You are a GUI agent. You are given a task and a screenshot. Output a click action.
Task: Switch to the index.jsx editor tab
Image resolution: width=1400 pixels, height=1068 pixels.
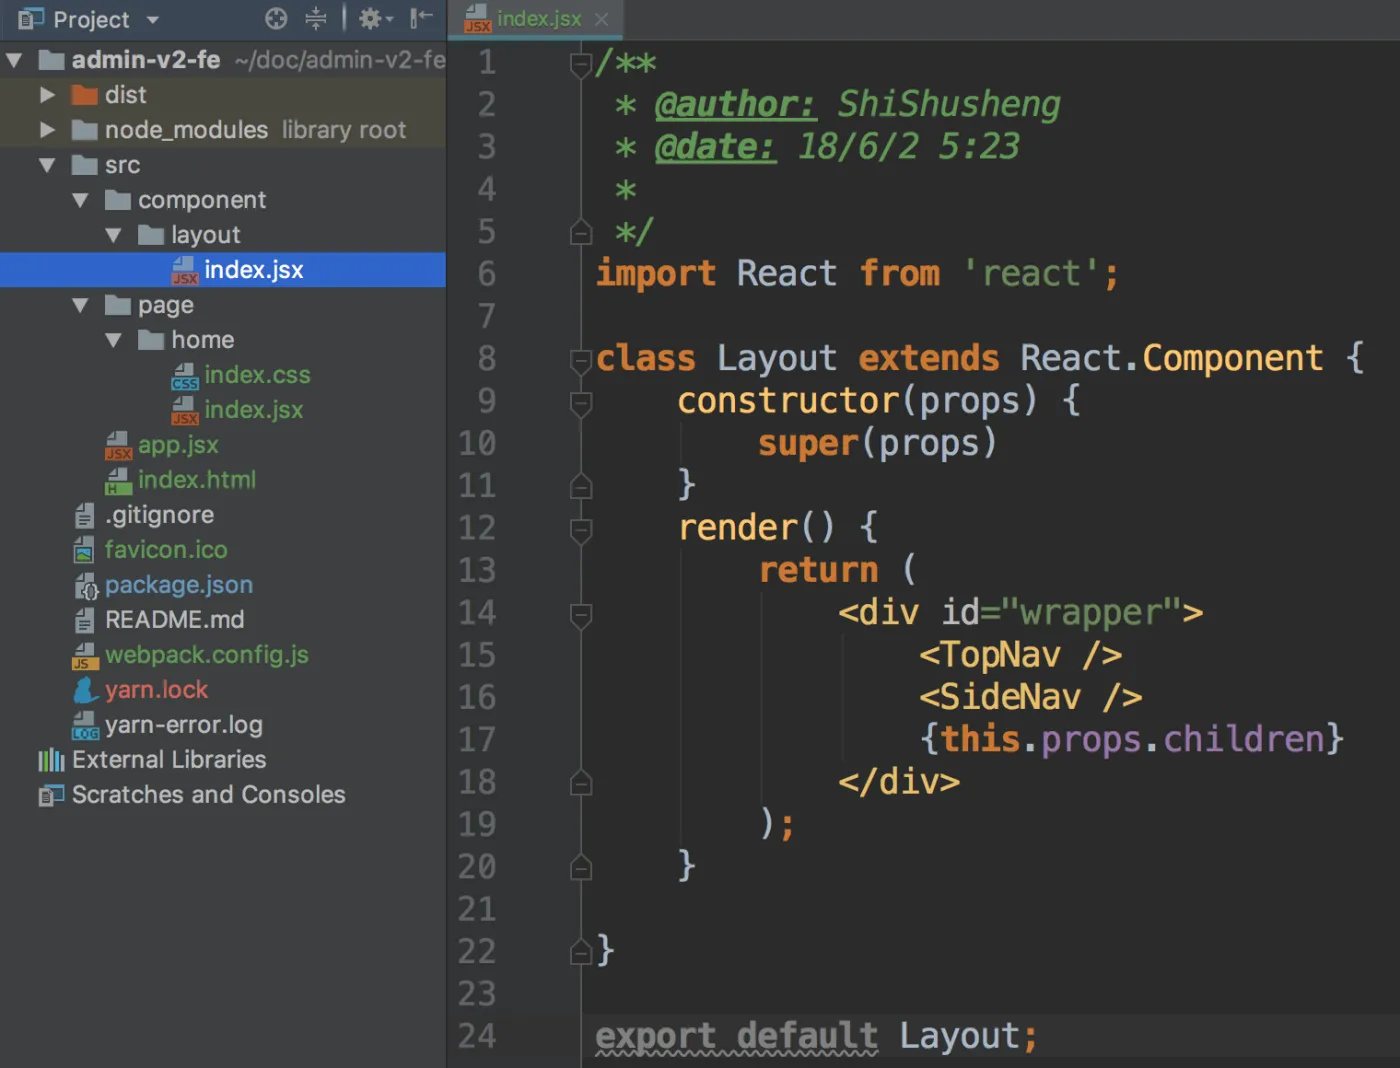coord(537,19)
